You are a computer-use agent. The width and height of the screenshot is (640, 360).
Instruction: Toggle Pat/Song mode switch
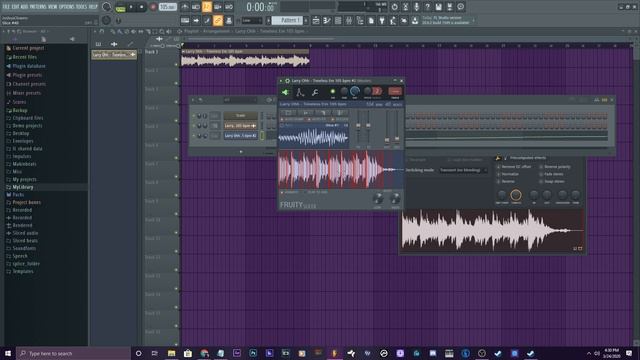point(120,7)
